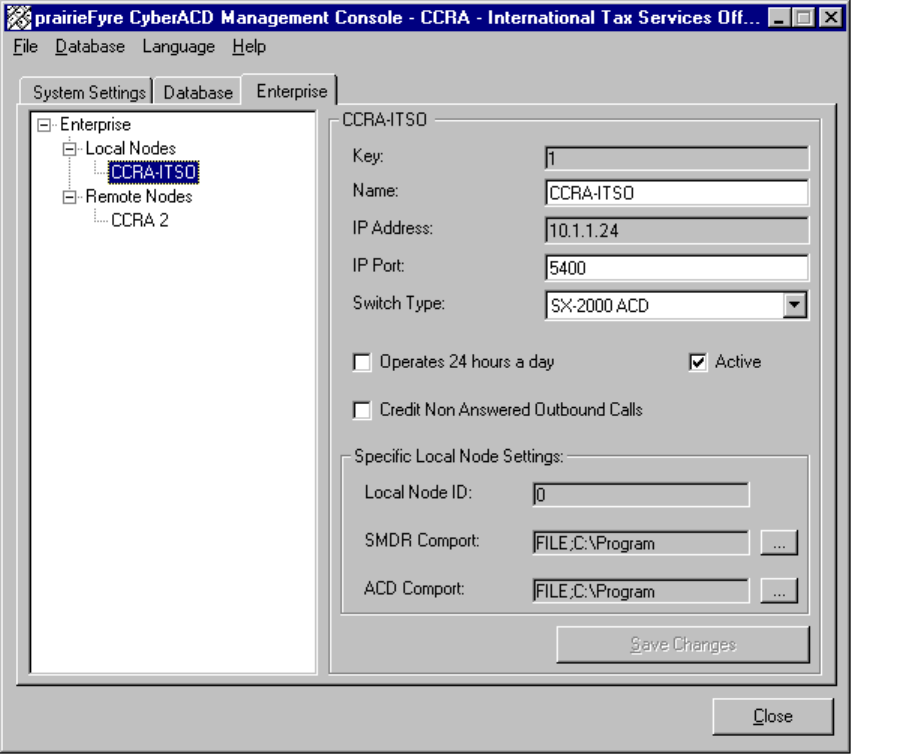
Task: Minimize the Management Console window
Action: 779,18
